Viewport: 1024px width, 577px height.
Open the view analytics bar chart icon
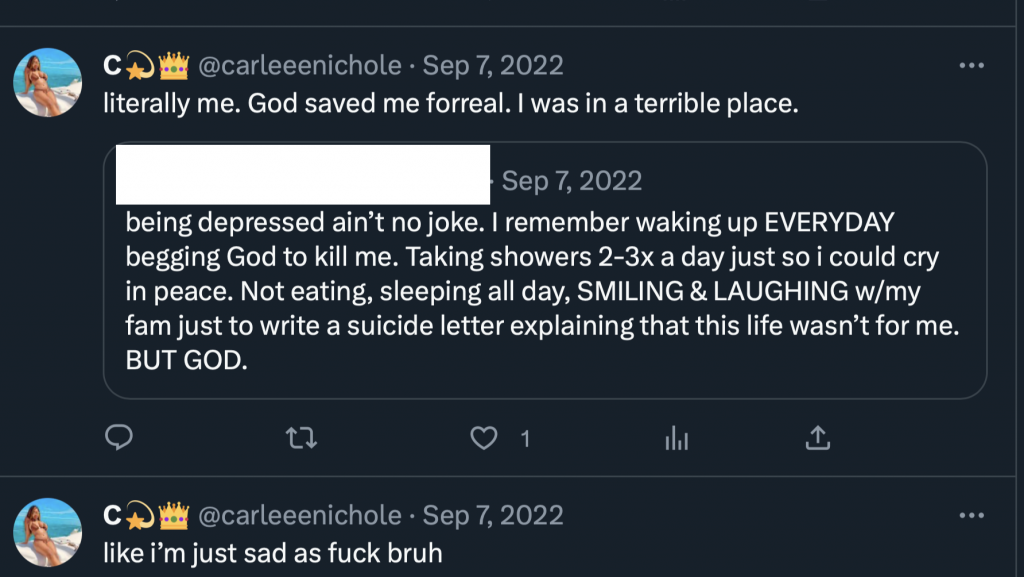tap(677, 437)
